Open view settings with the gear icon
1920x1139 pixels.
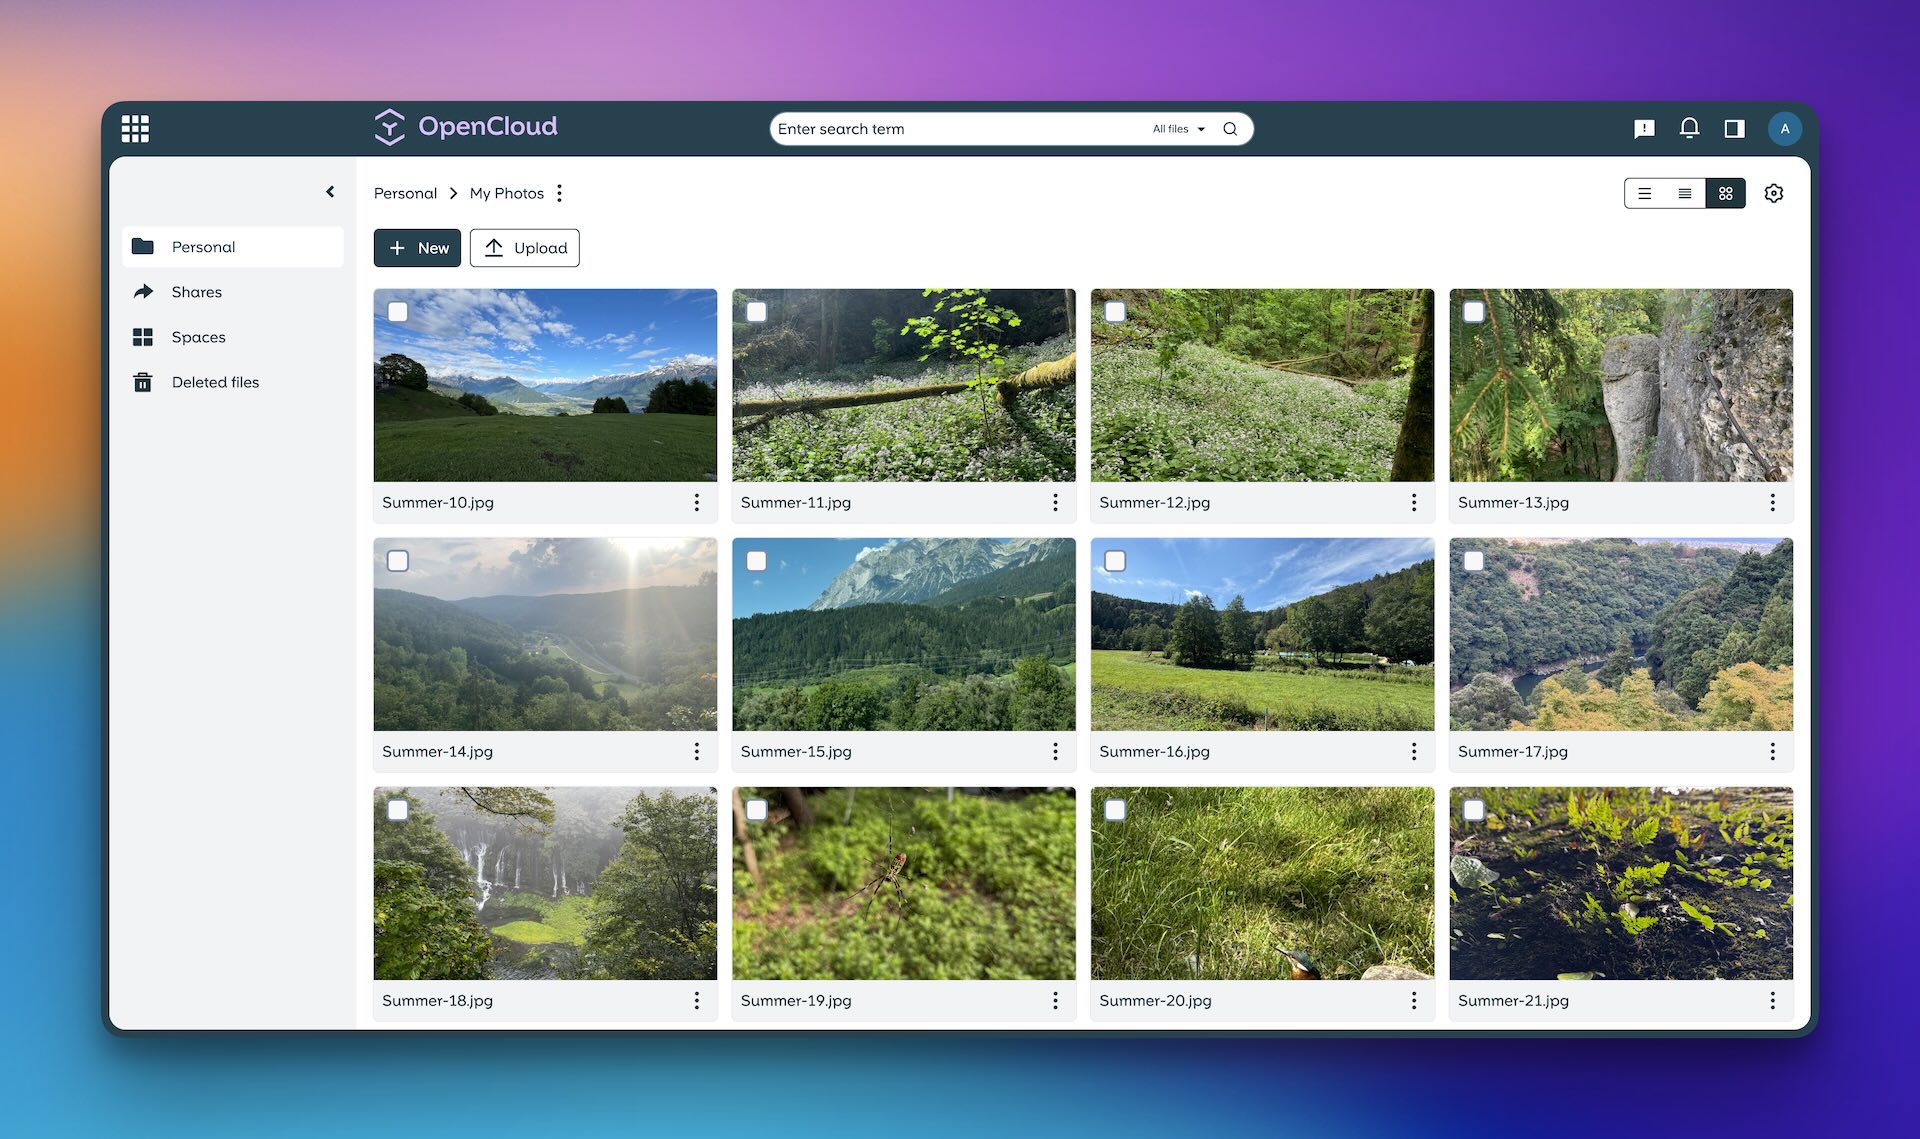pyautogui.click(x=1774, y=192)
